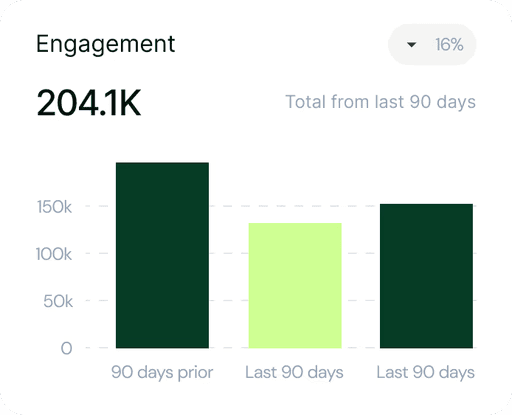This screenshot has height=415, width=512.
Task: Click the 150k y-axis label
Action: pos(54,207)
